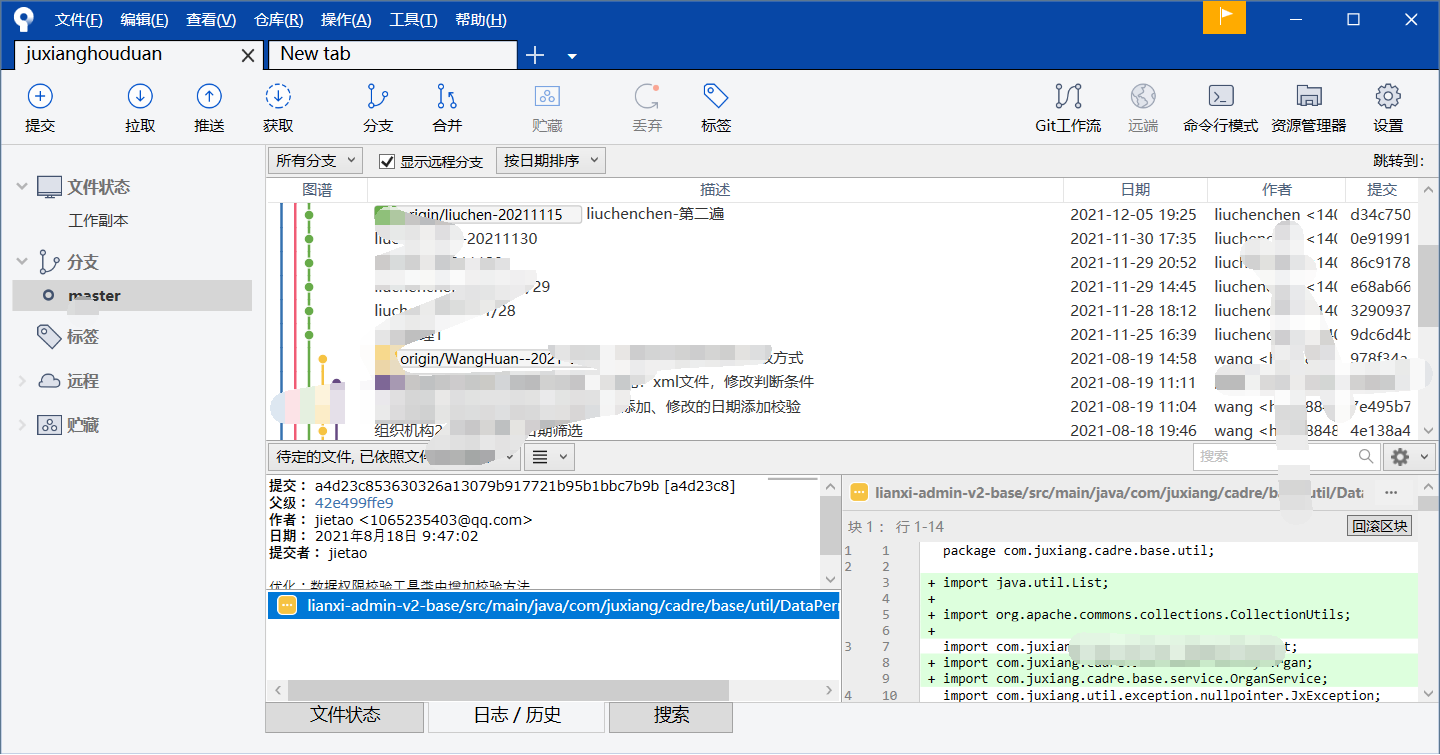The height and width of the screenshot is (755, 1440).
Task: Open the 编辑(E) menu
Action: click(x=144, y=20)
